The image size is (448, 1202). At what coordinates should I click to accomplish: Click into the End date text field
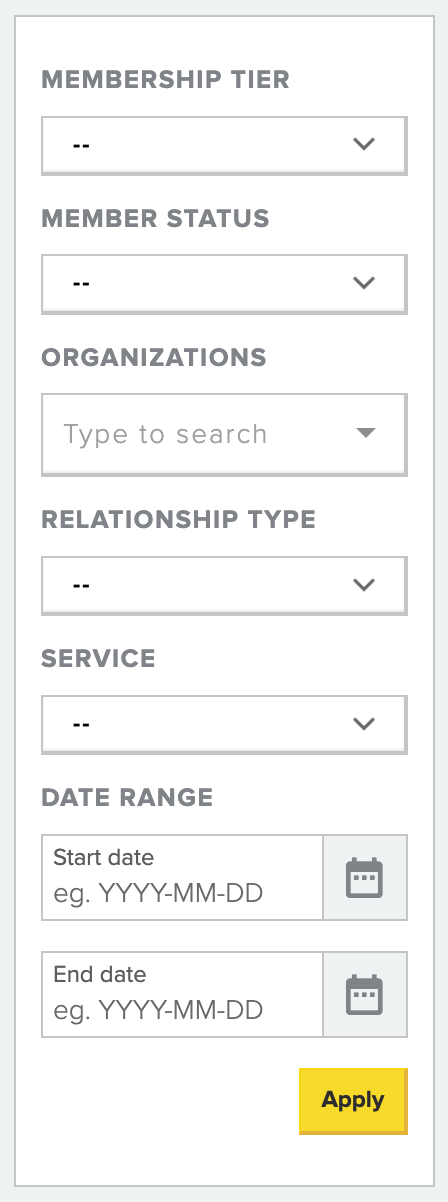[183, 994]
